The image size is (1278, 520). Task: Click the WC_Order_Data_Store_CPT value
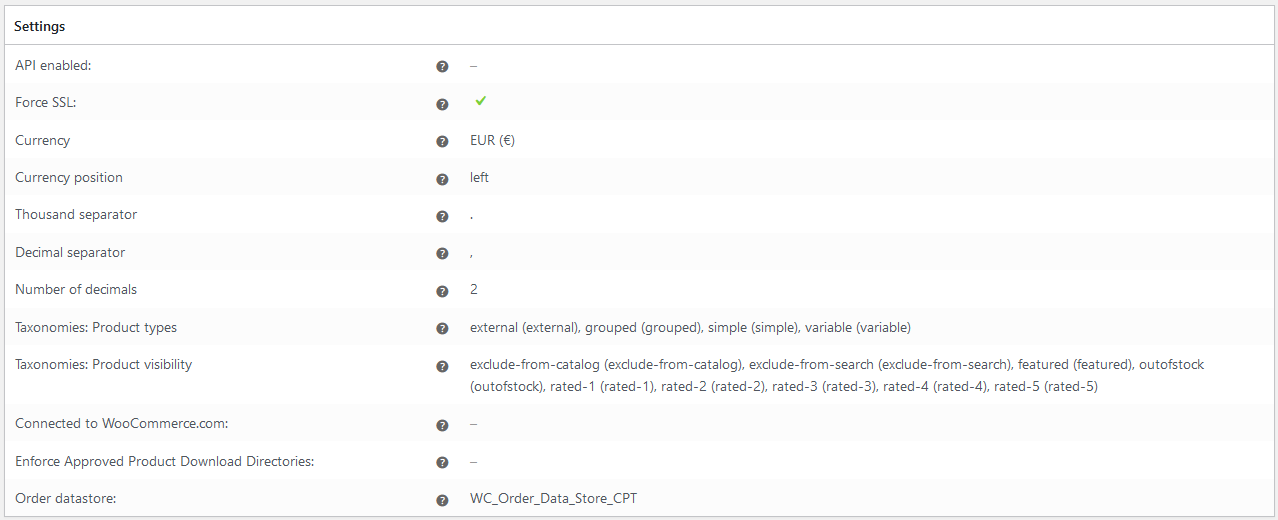tap(553, 497)
